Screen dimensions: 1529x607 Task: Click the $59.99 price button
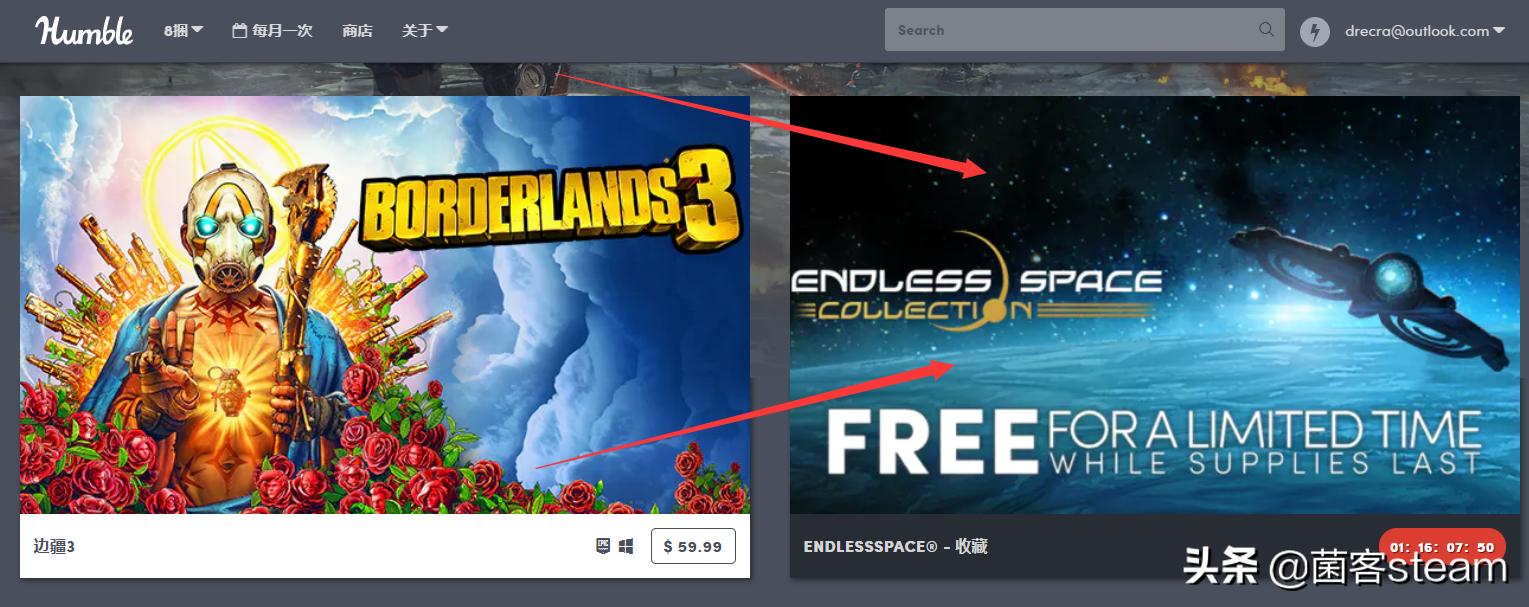693,546
